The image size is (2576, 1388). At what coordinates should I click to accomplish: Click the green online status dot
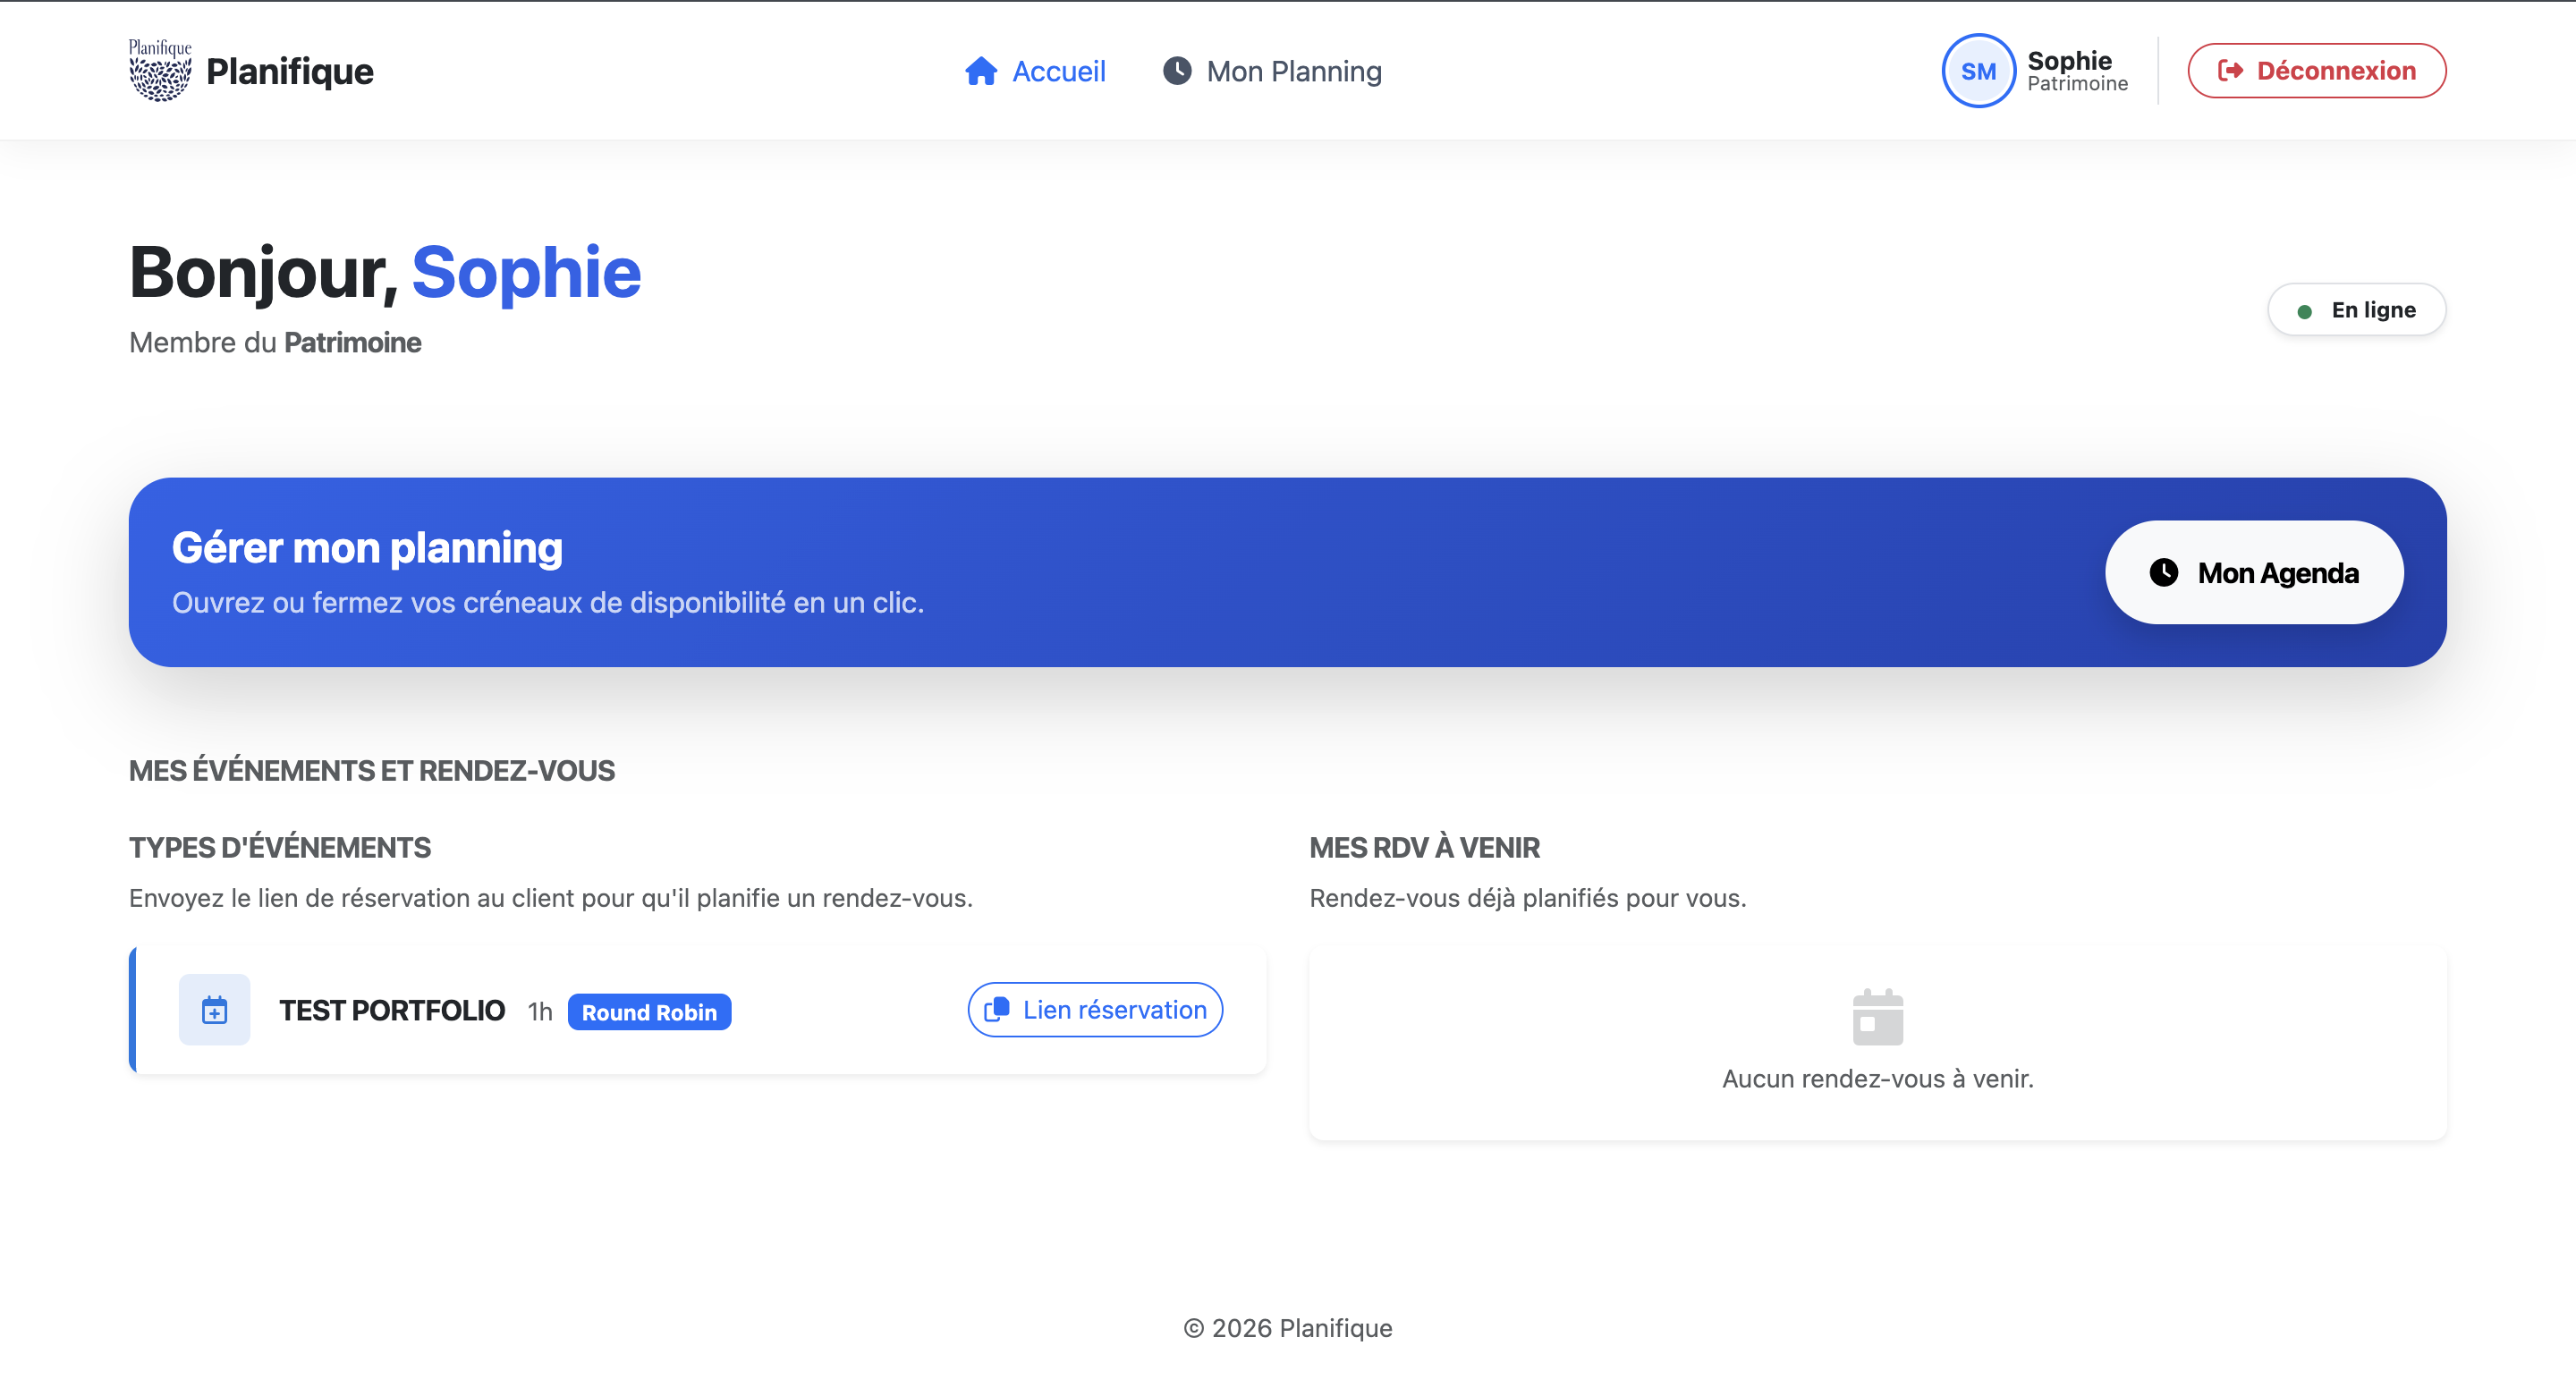(x=2304, y=311)
